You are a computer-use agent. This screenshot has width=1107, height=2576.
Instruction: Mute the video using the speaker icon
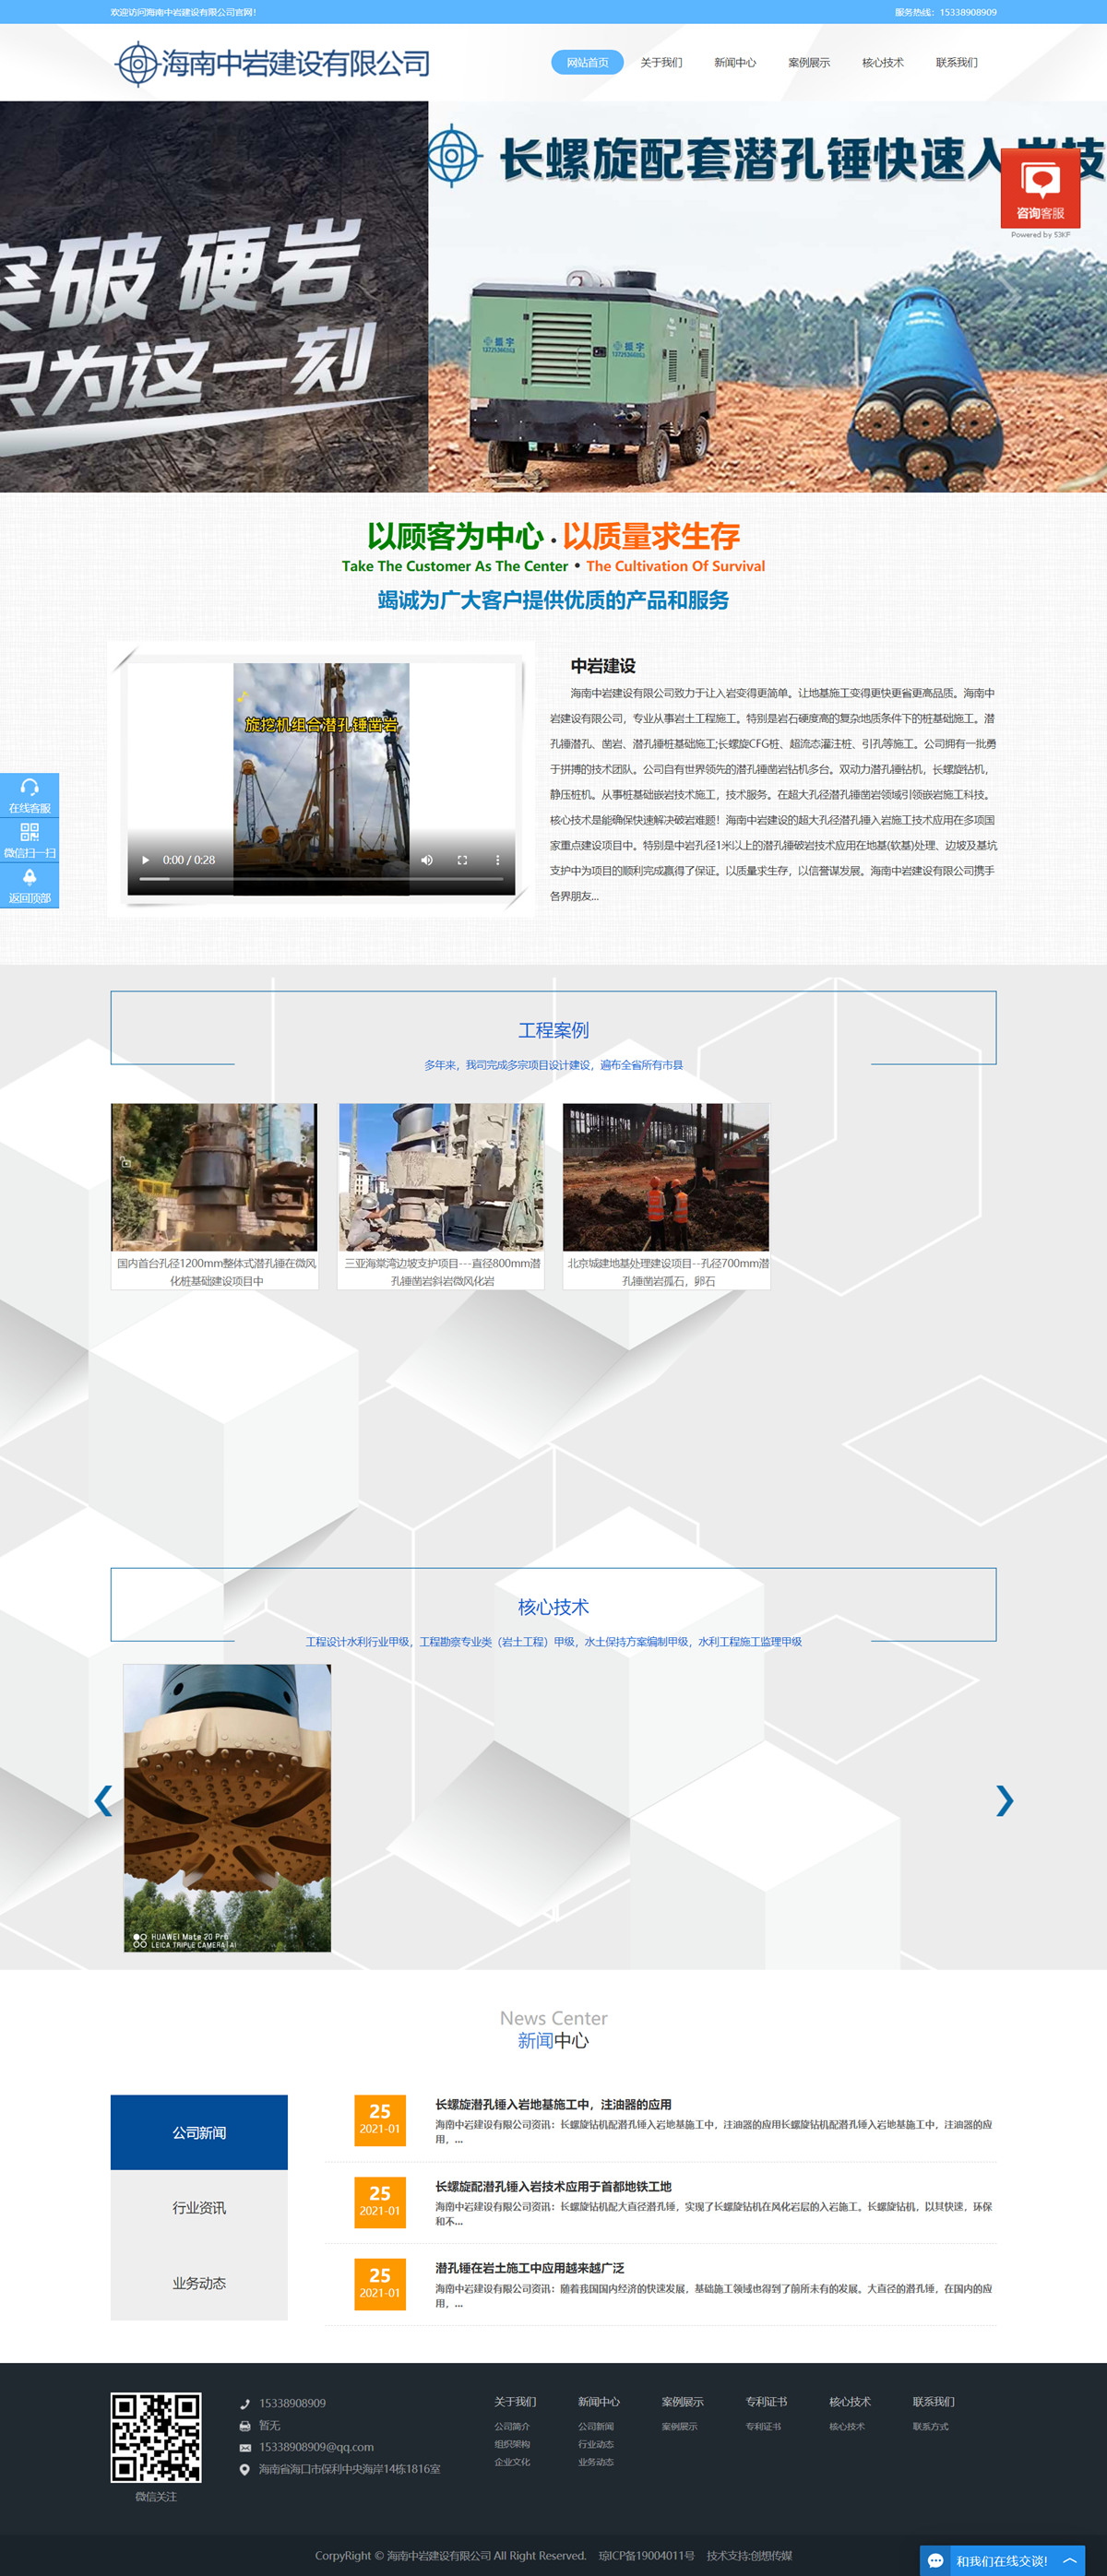click(x=427, y=860)
